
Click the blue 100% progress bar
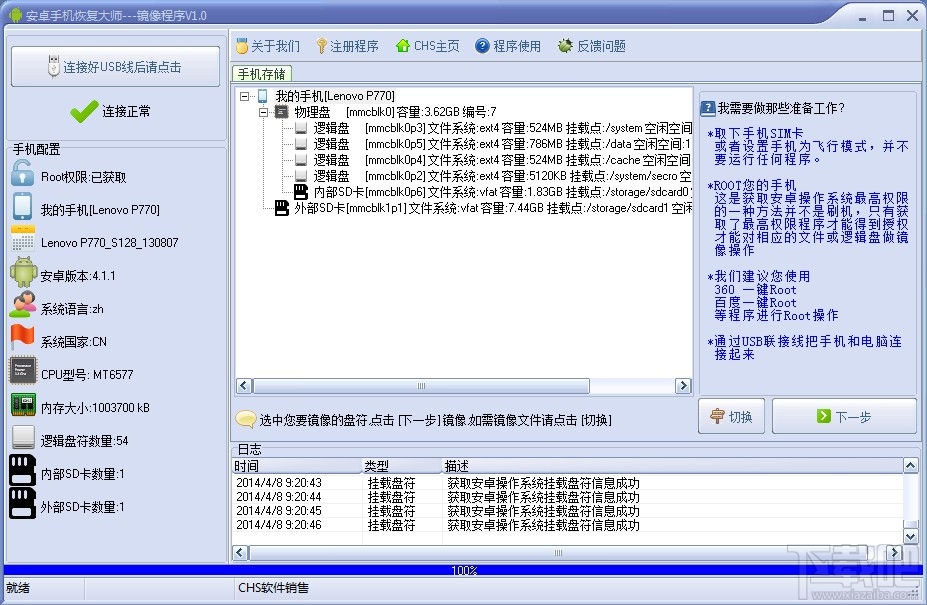click(x=464, y=570)
